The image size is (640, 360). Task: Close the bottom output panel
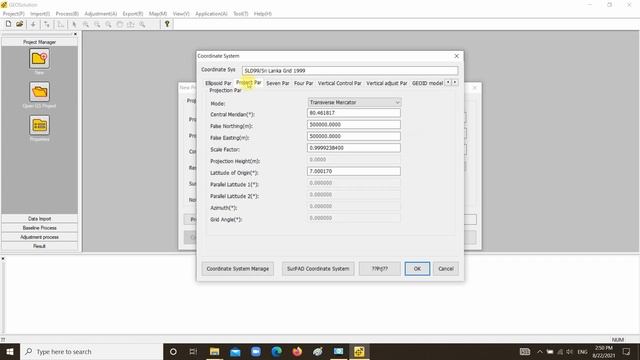(3, 259)
